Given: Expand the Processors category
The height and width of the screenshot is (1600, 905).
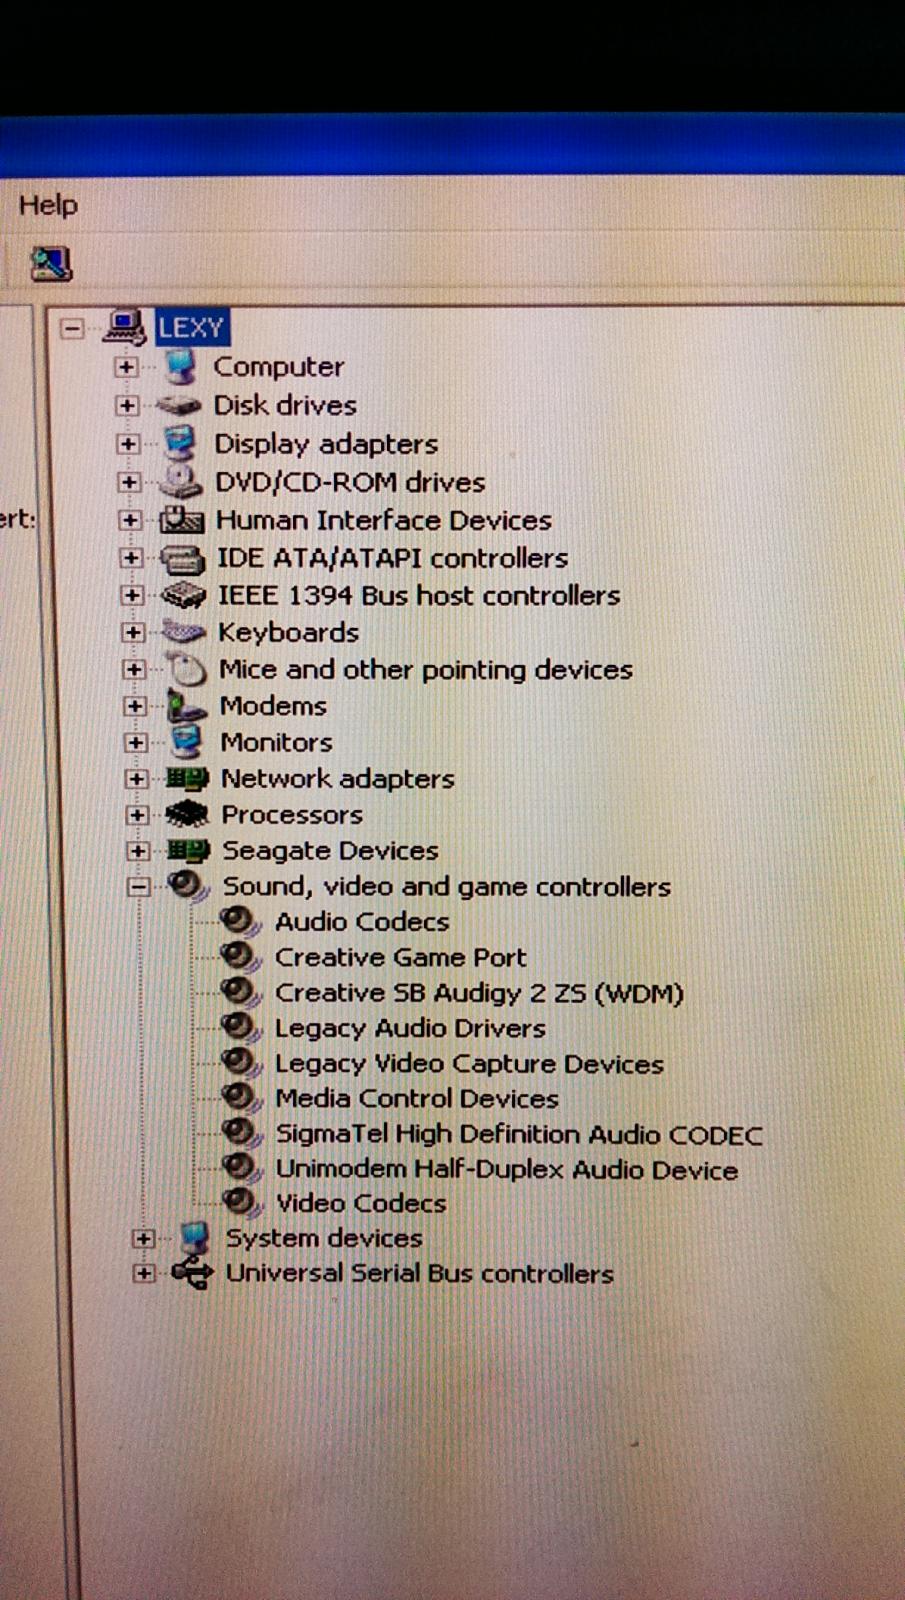Looking at the screenshot, I should click(137, 814).
